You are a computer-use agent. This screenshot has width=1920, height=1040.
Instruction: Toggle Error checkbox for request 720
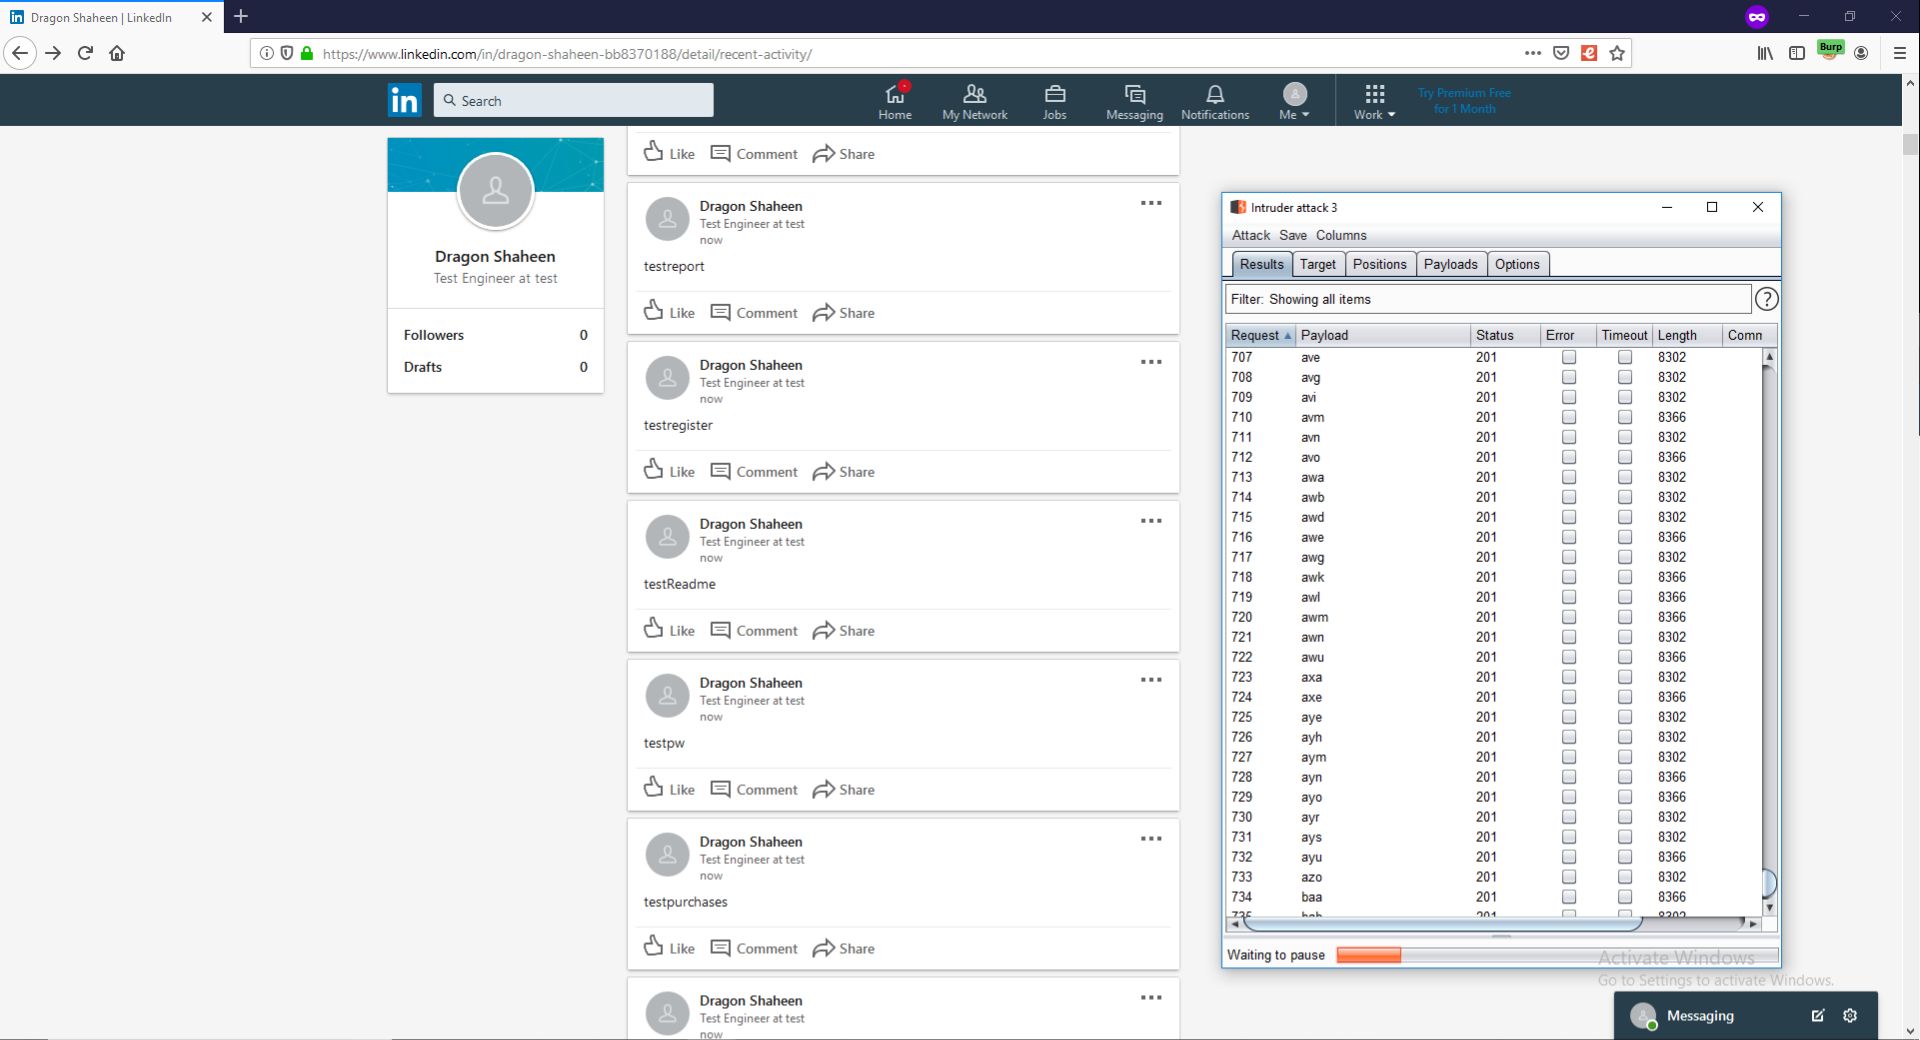point(1569,617)
